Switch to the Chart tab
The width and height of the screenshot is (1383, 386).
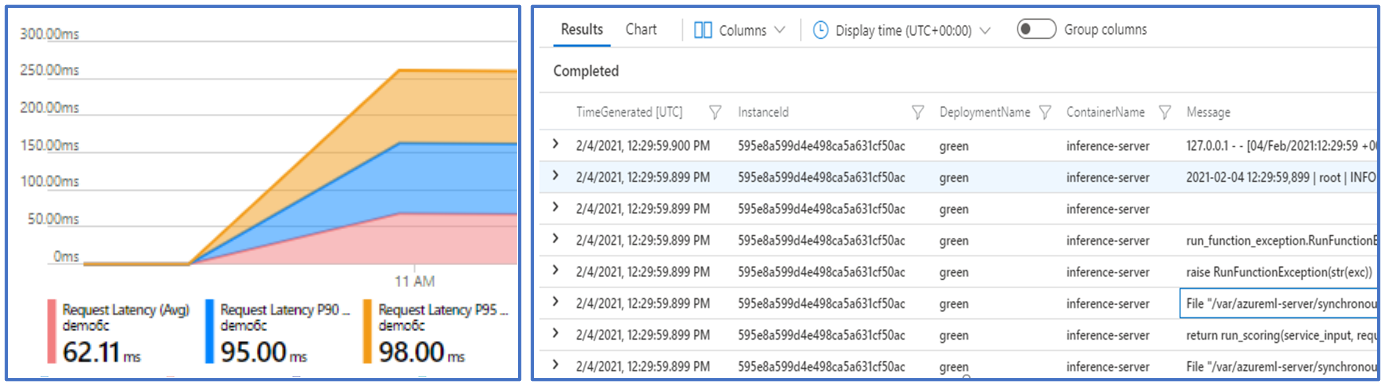[x=641, y=29]
